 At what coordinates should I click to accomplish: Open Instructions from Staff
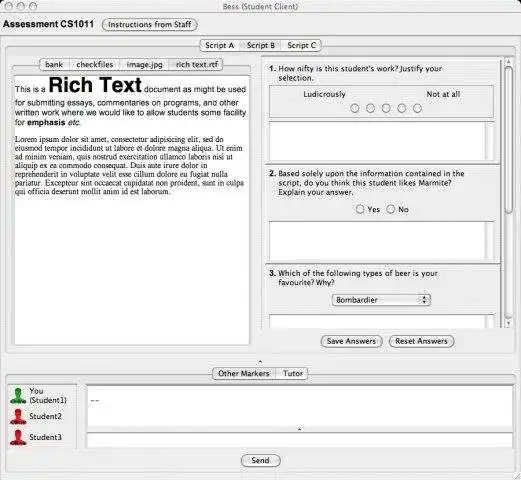150,25
